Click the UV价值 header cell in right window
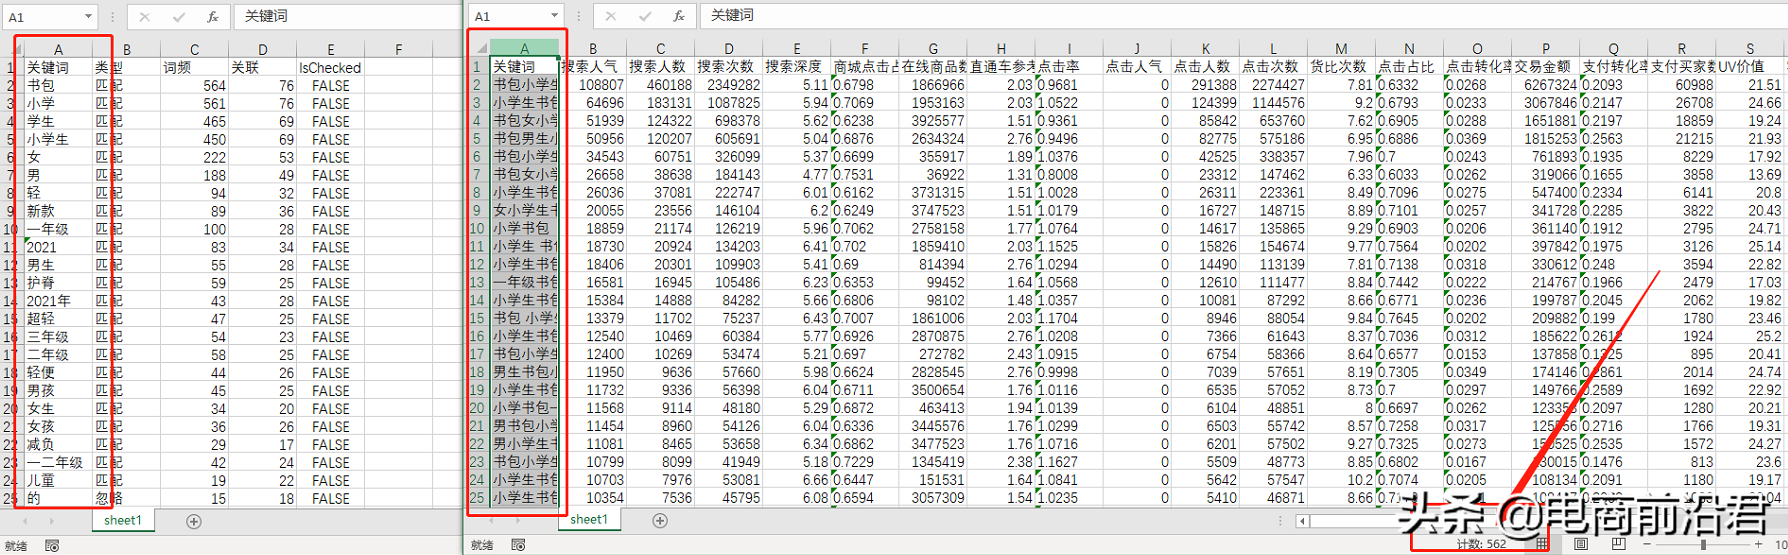 click(1750, 67)
